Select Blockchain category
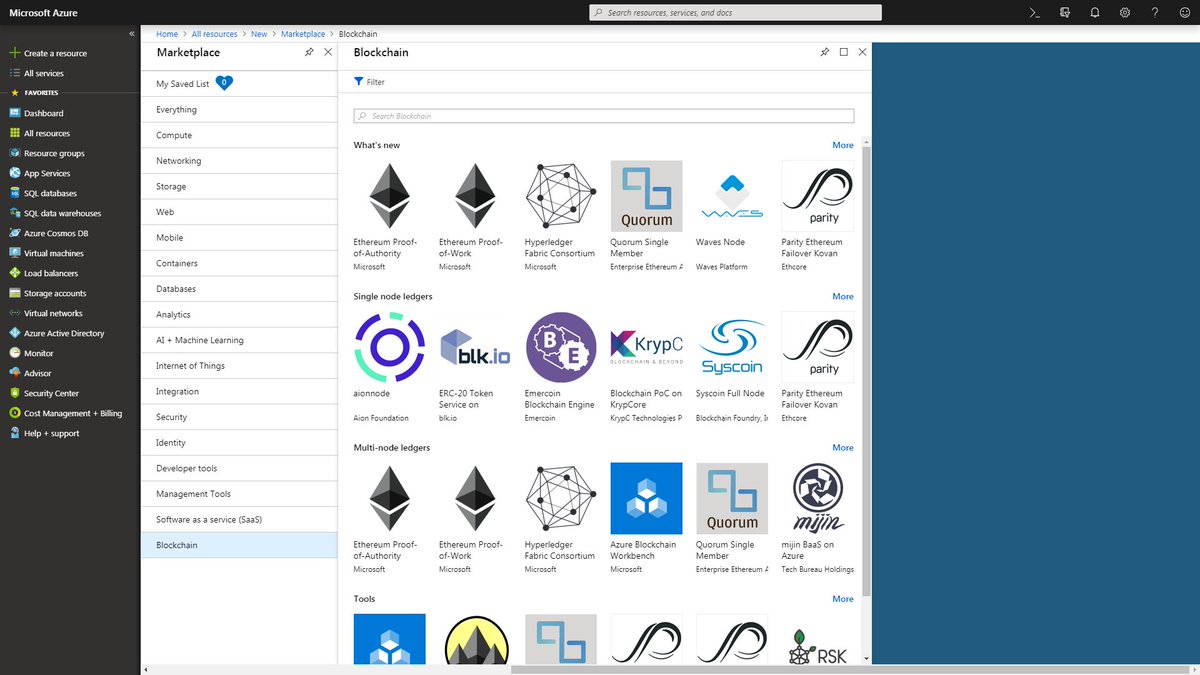The image size is (1200, 675). coord(240,545)
